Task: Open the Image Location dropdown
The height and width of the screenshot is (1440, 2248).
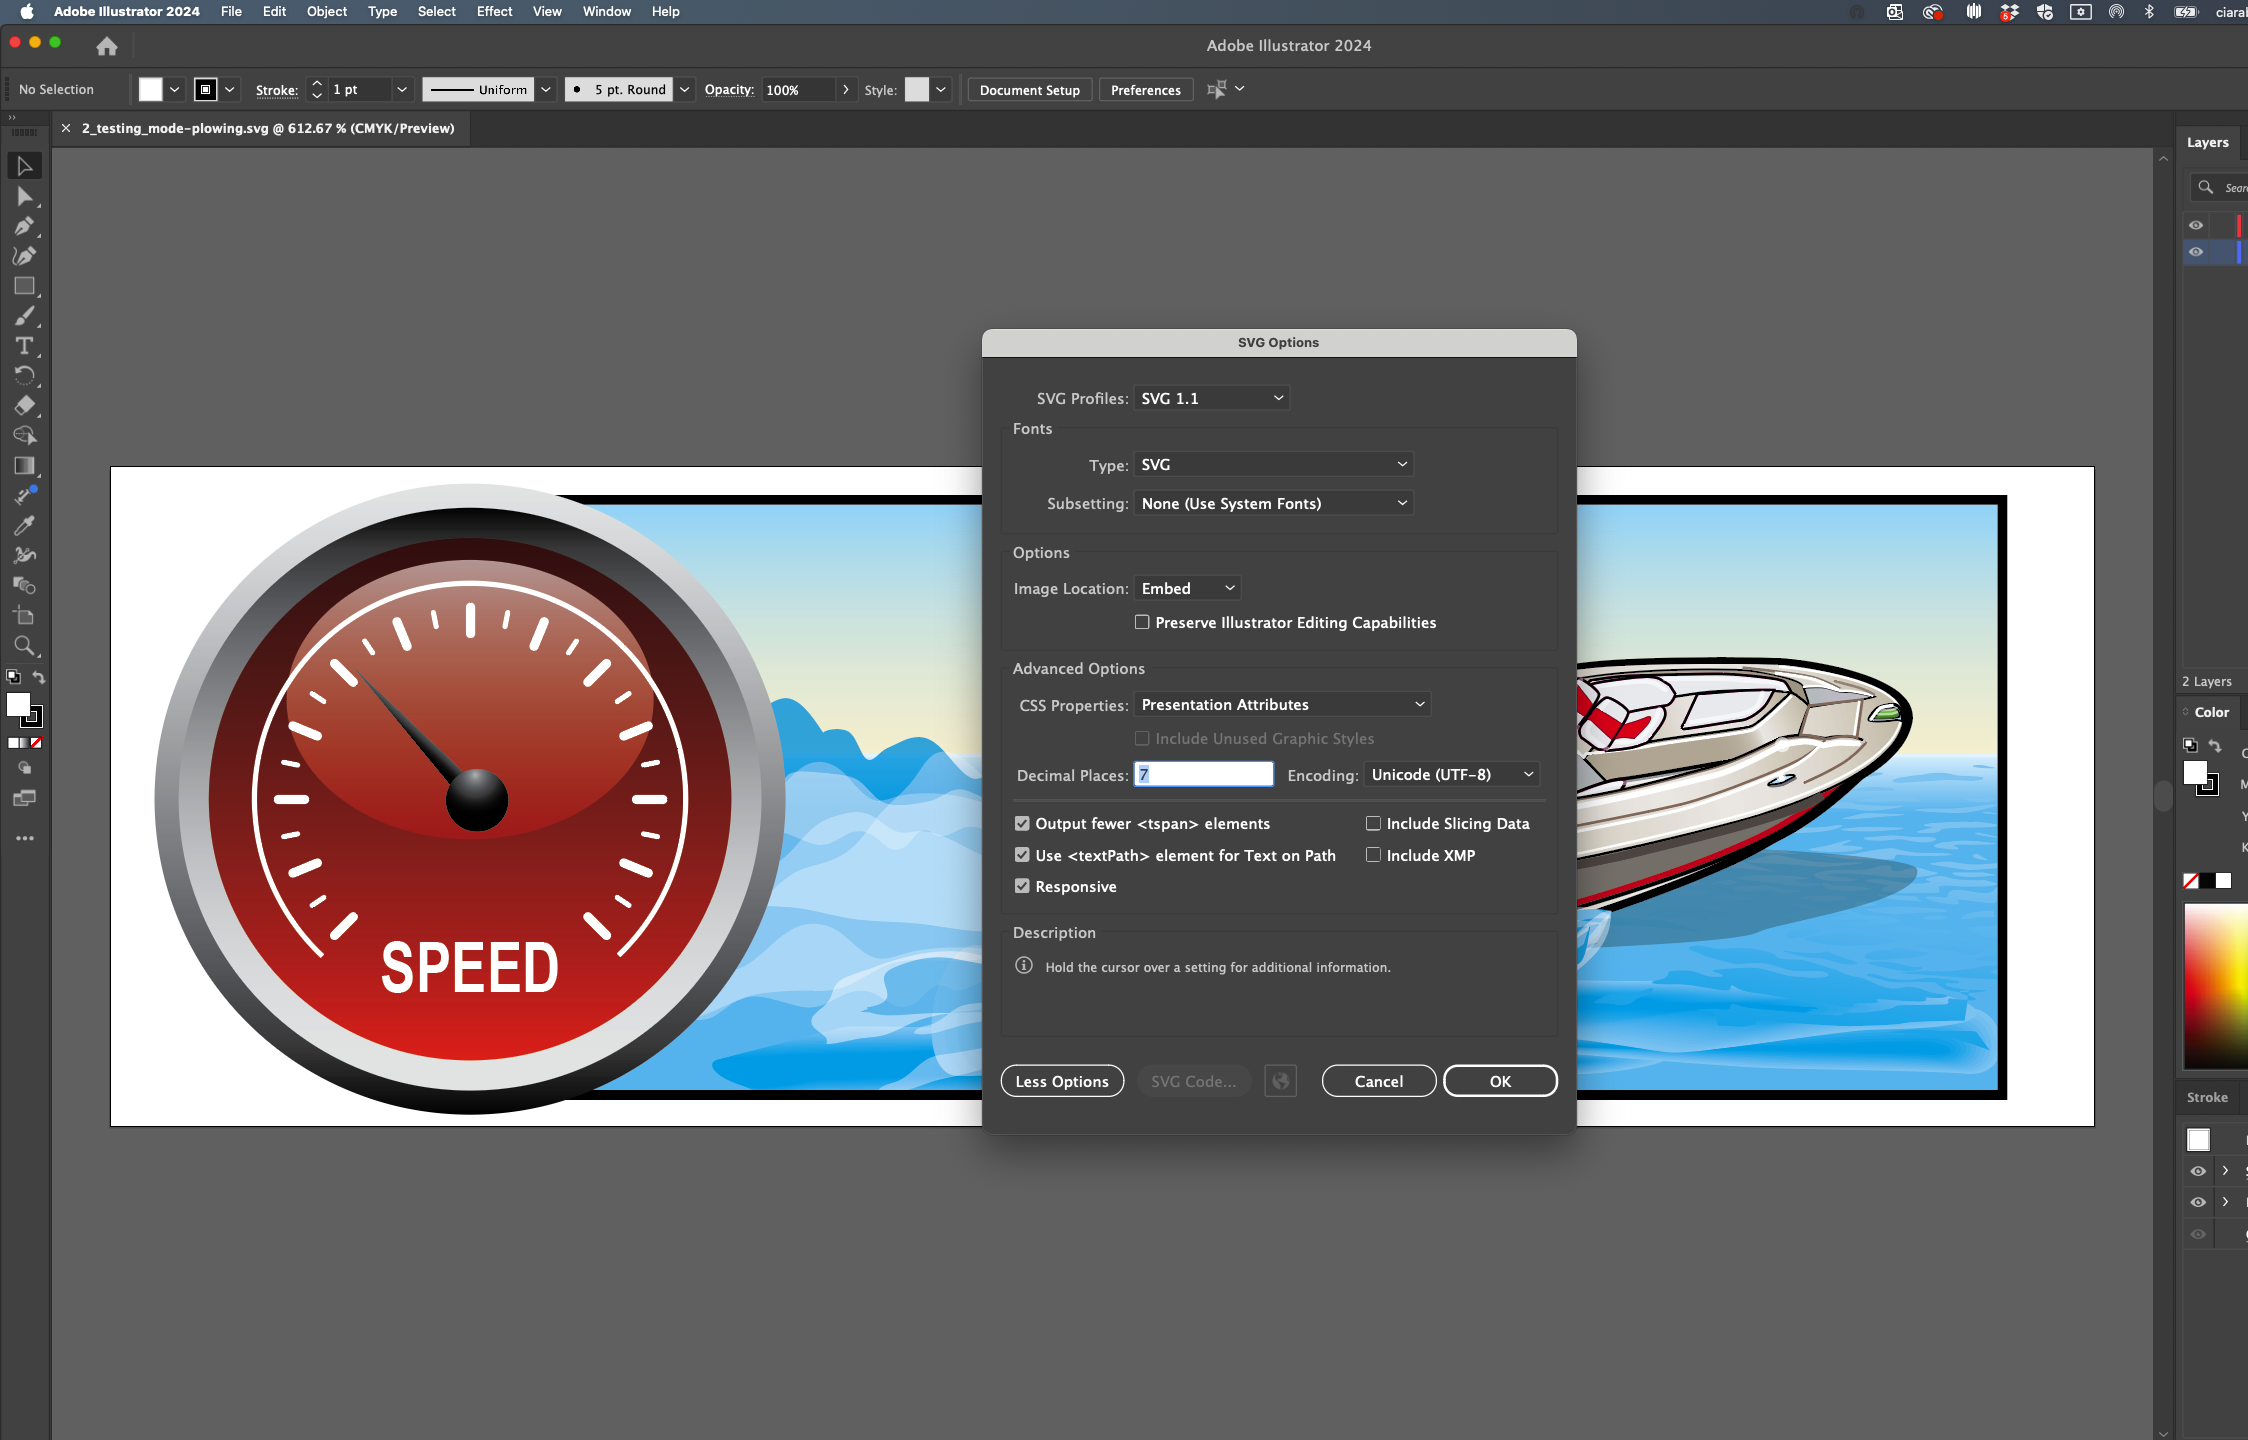Action: click(1186, 588)
